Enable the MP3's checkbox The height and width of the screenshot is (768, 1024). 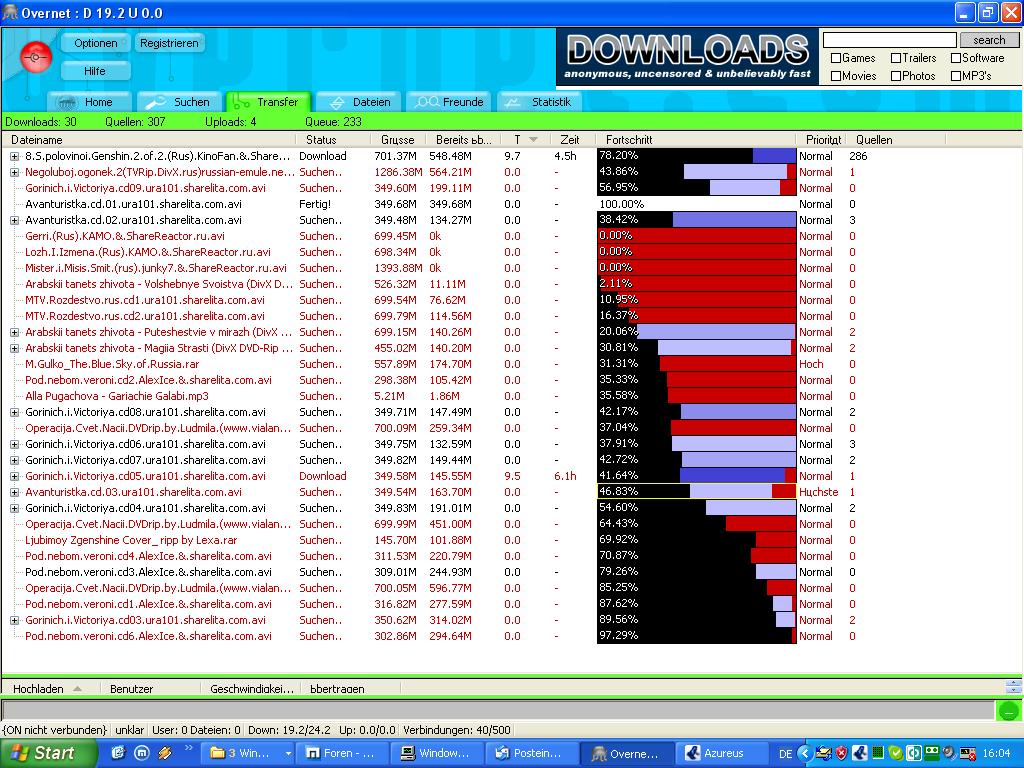(x=956, y=76)
